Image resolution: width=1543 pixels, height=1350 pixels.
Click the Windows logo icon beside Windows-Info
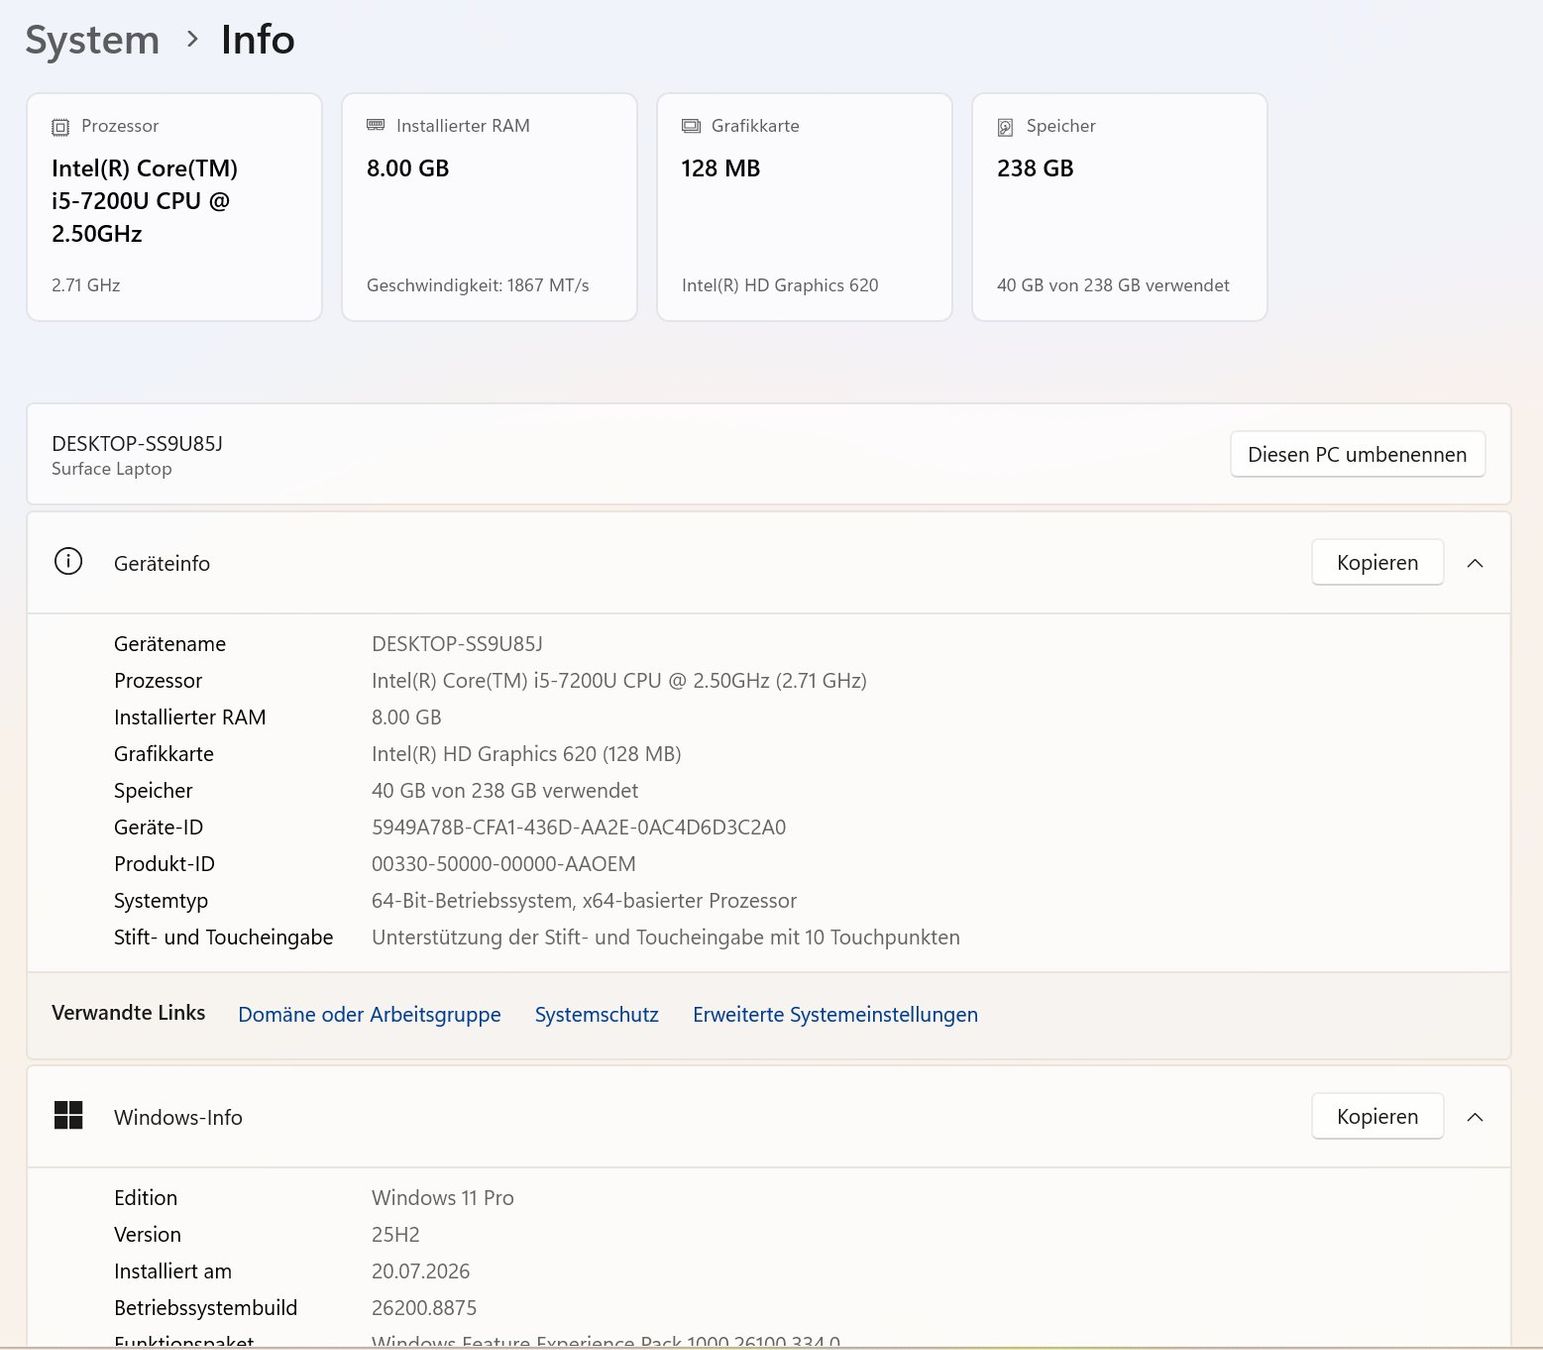(68, 1115)
